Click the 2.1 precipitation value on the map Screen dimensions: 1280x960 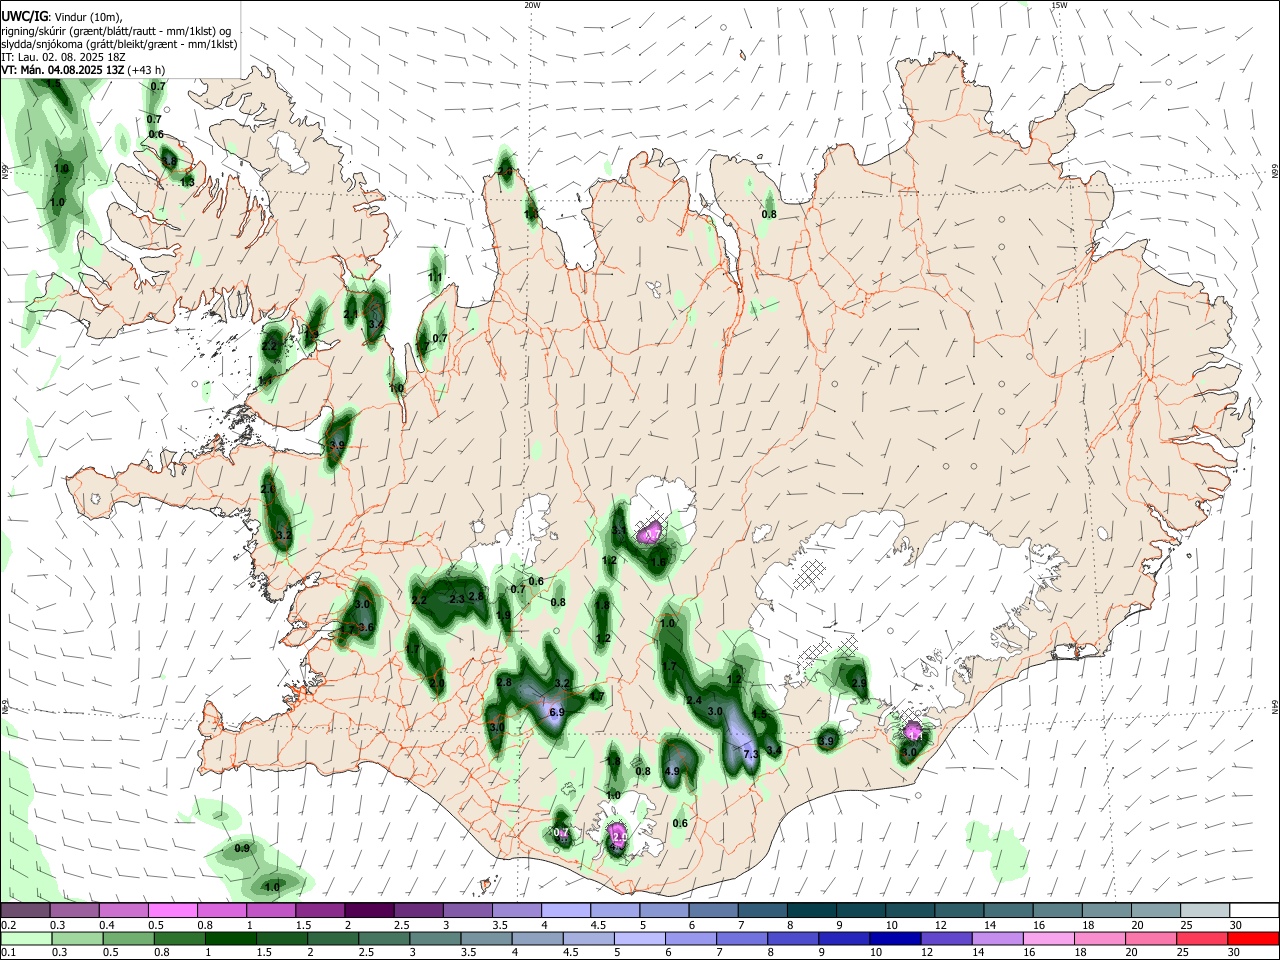click(350, 315)
